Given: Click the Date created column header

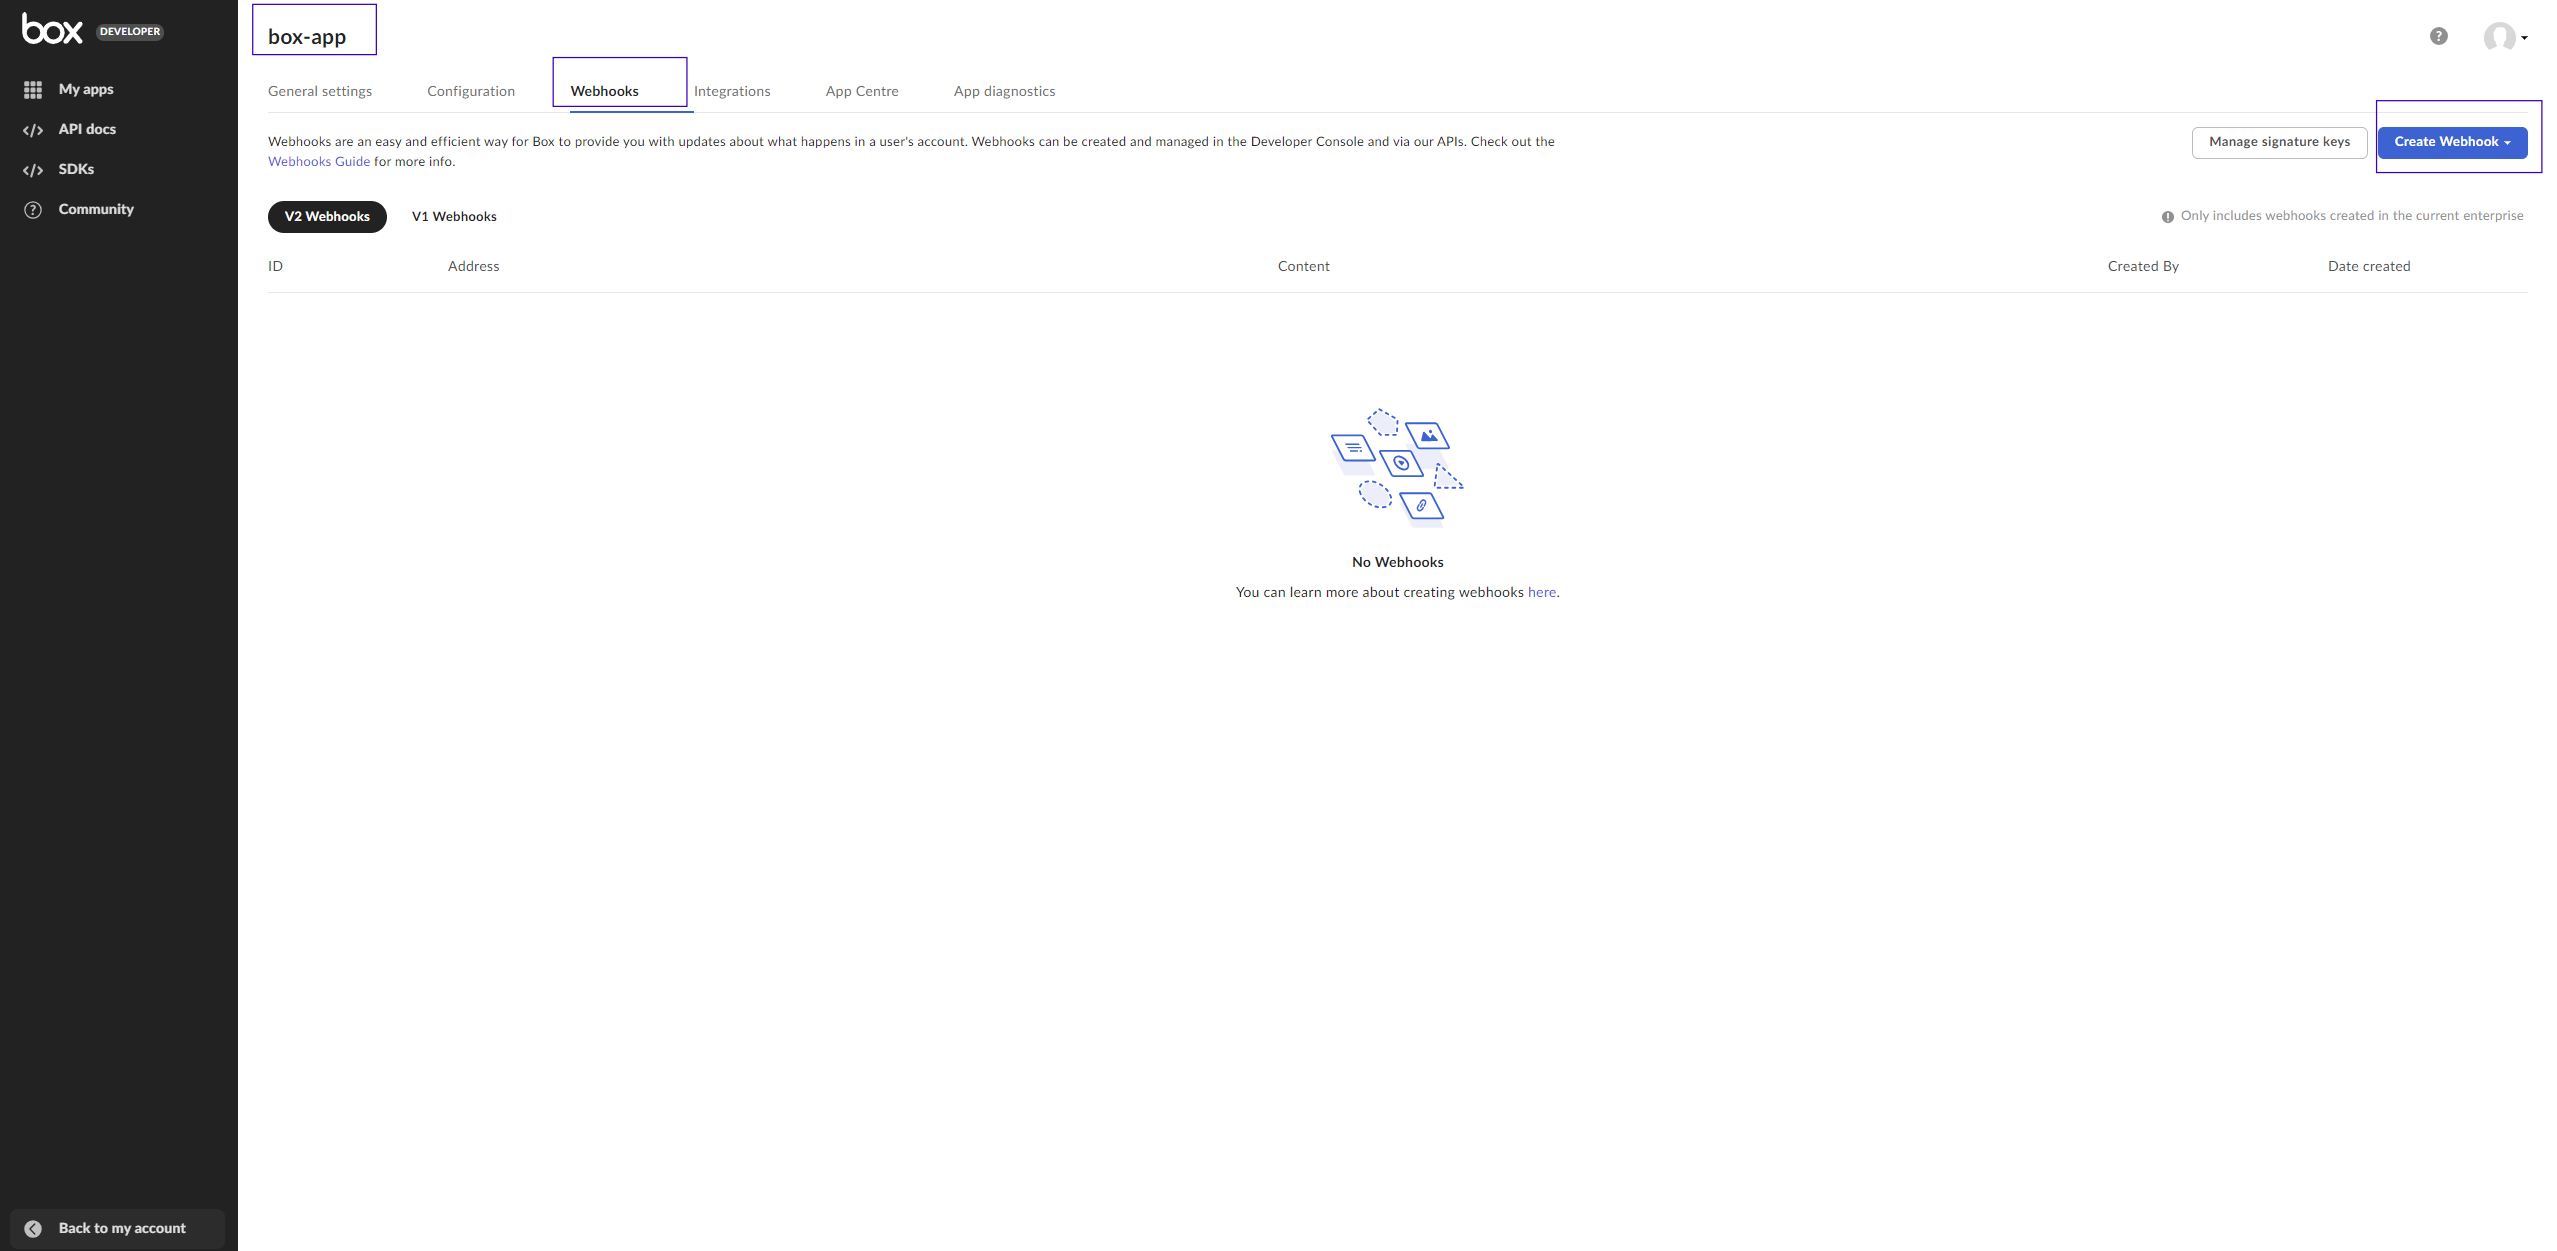Looking at the screenshot, I should (x=2369, y=266).
